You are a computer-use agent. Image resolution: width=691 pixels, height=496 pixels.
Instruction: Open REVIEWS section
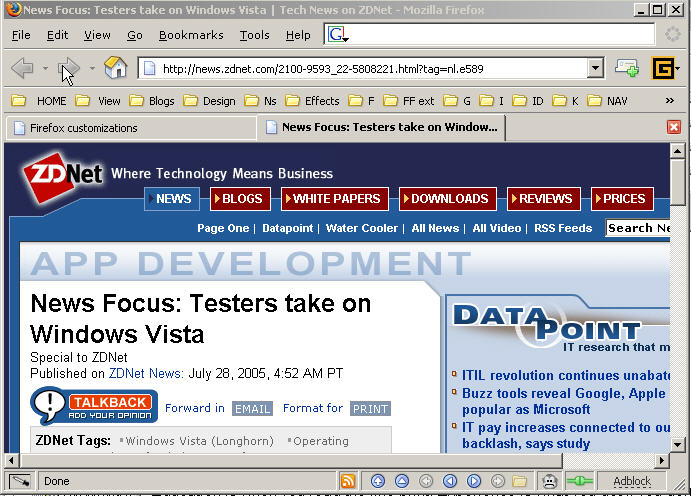coord(543,199)
